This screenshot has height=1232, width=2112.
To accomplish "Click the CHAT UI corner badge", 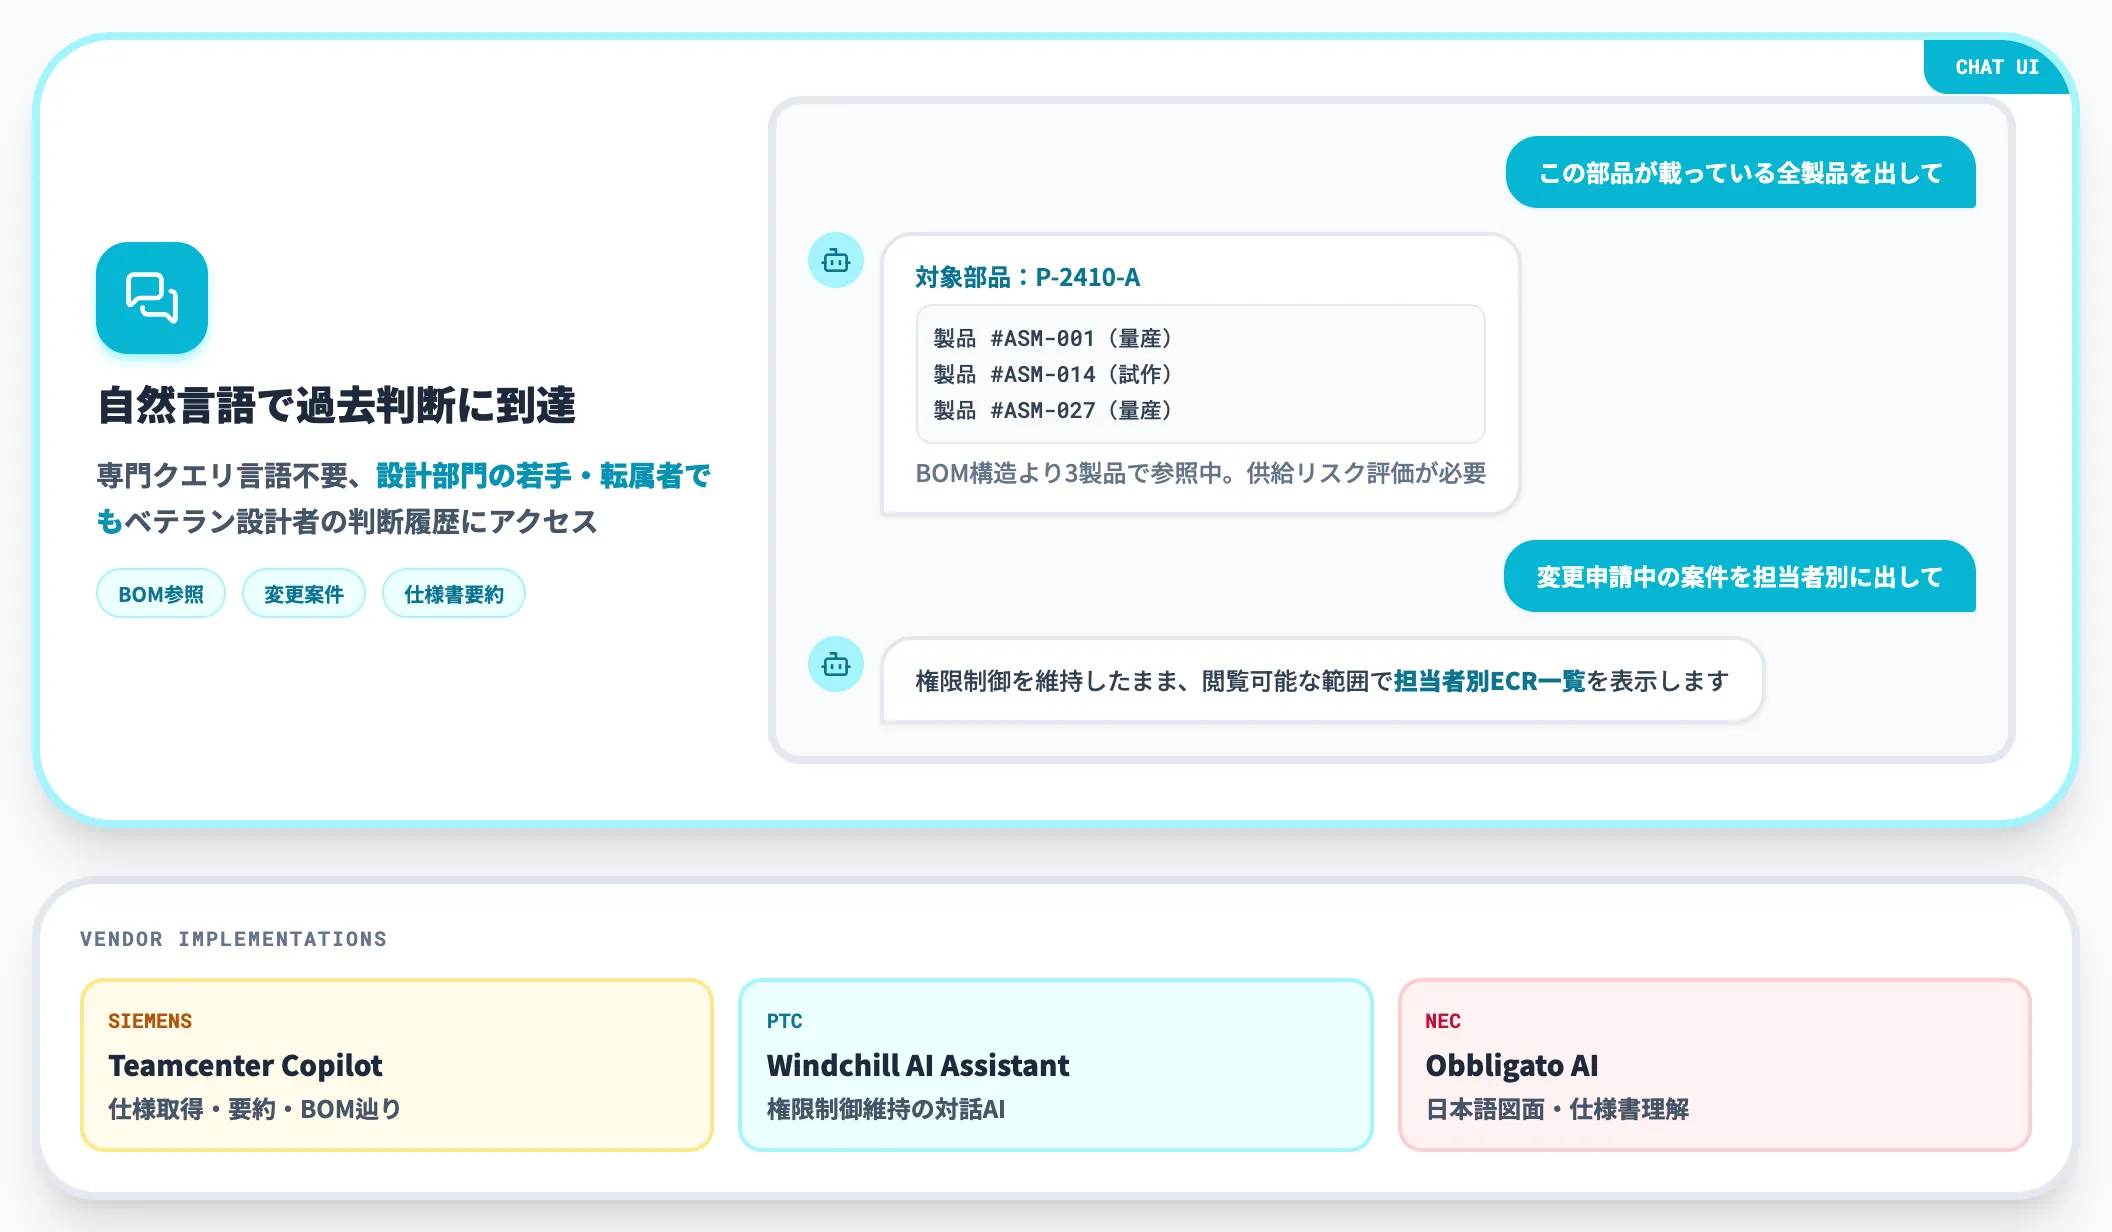I will [1996, 67].
